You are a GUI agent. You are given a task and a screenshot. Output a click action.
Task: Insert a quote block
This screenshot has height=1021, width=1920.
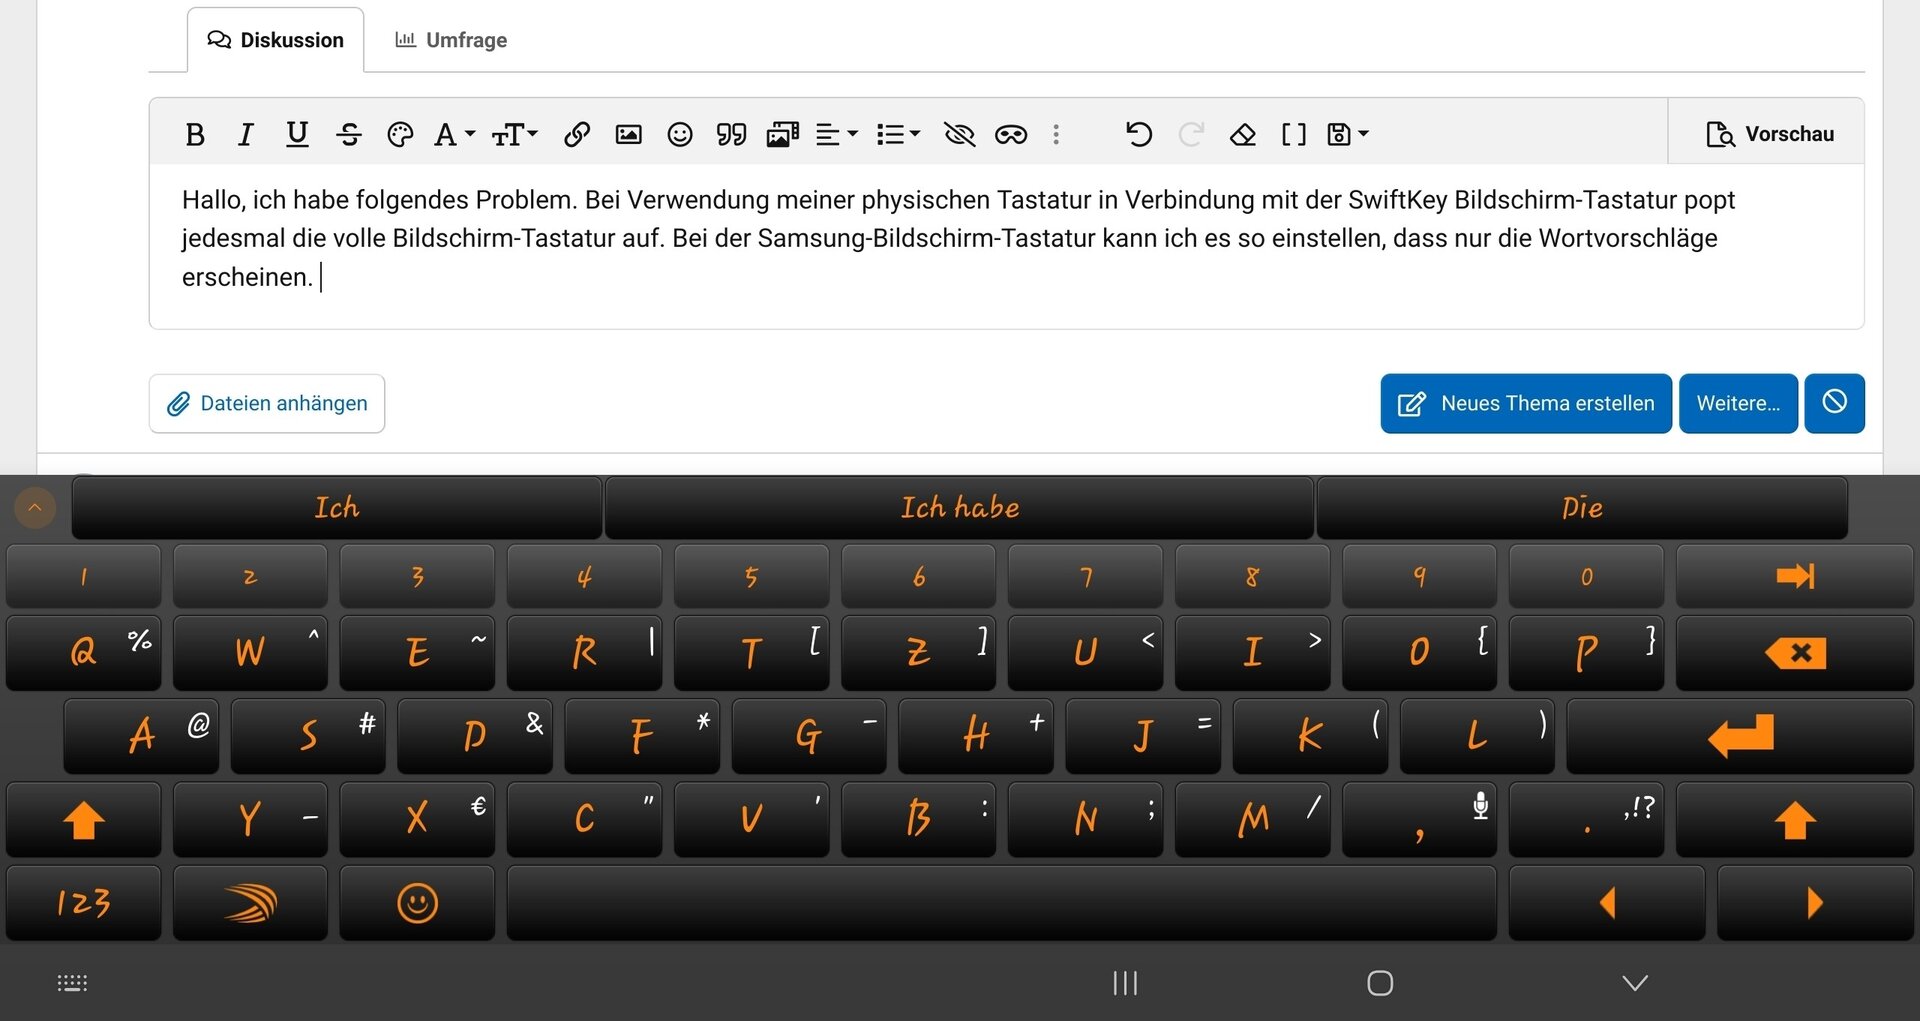pos(731,134)
